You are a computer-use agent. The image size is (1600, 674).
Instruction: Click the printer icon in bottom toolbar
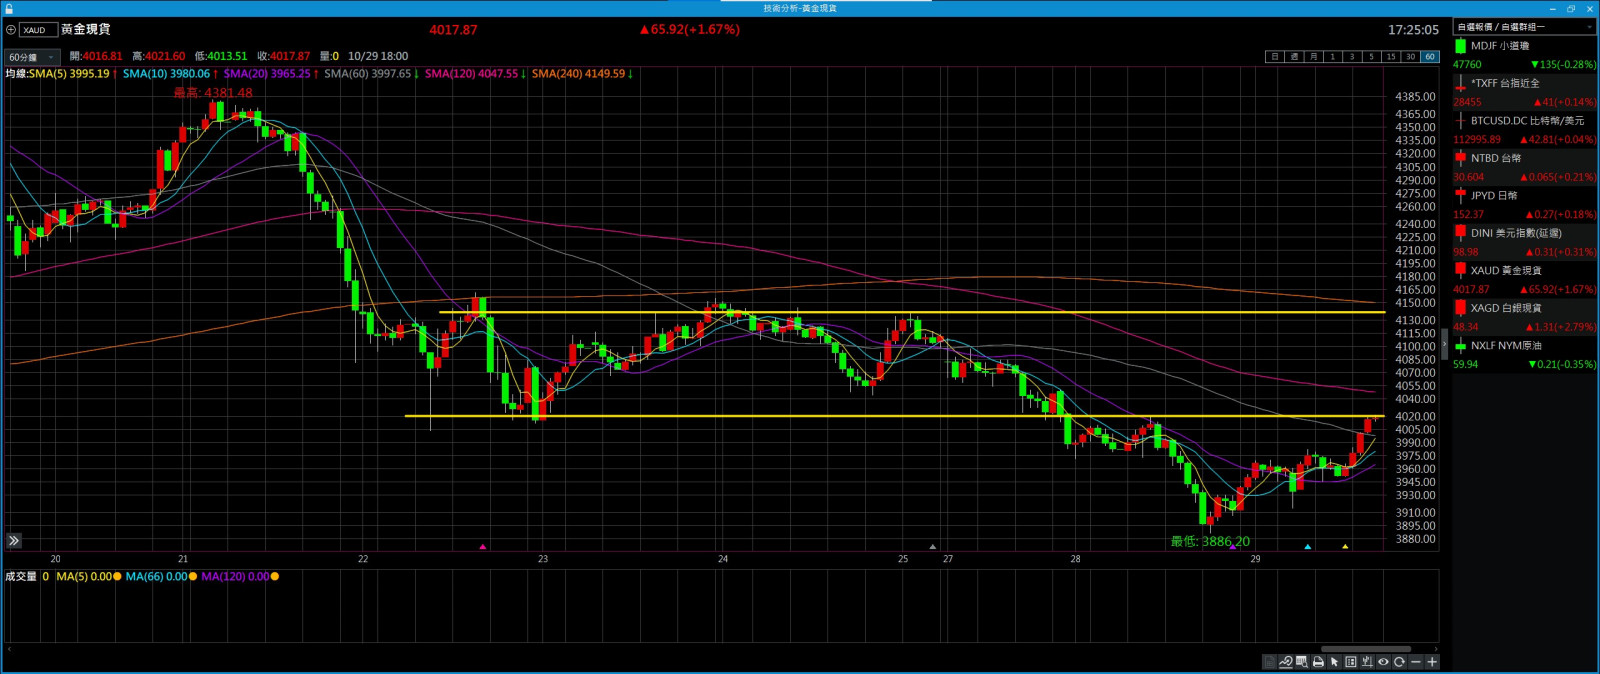pyautogui.click(x=1318, y=662)
